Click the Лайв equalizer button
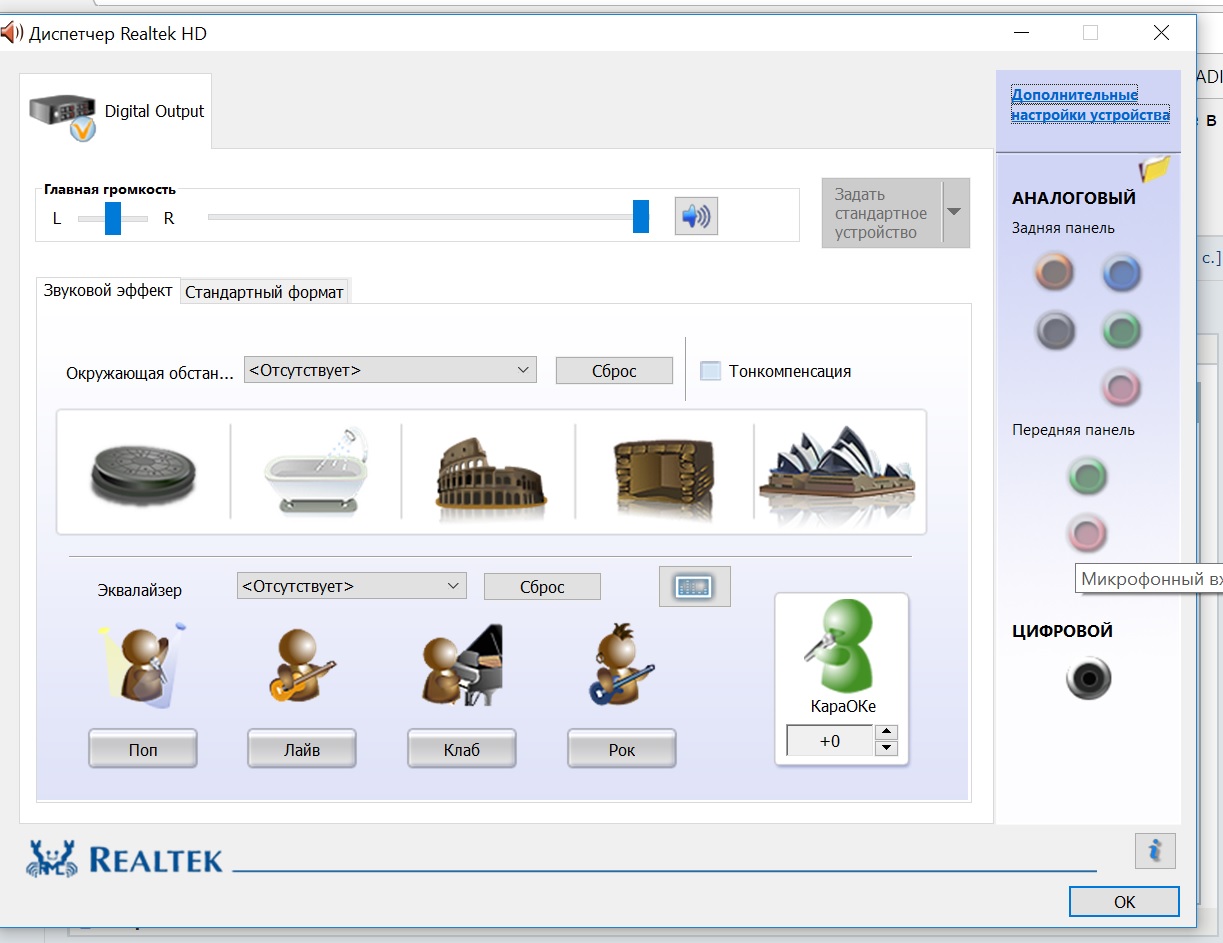This screenshot has height=943, width=1223. pyautogui.click(x=301, y=749)
